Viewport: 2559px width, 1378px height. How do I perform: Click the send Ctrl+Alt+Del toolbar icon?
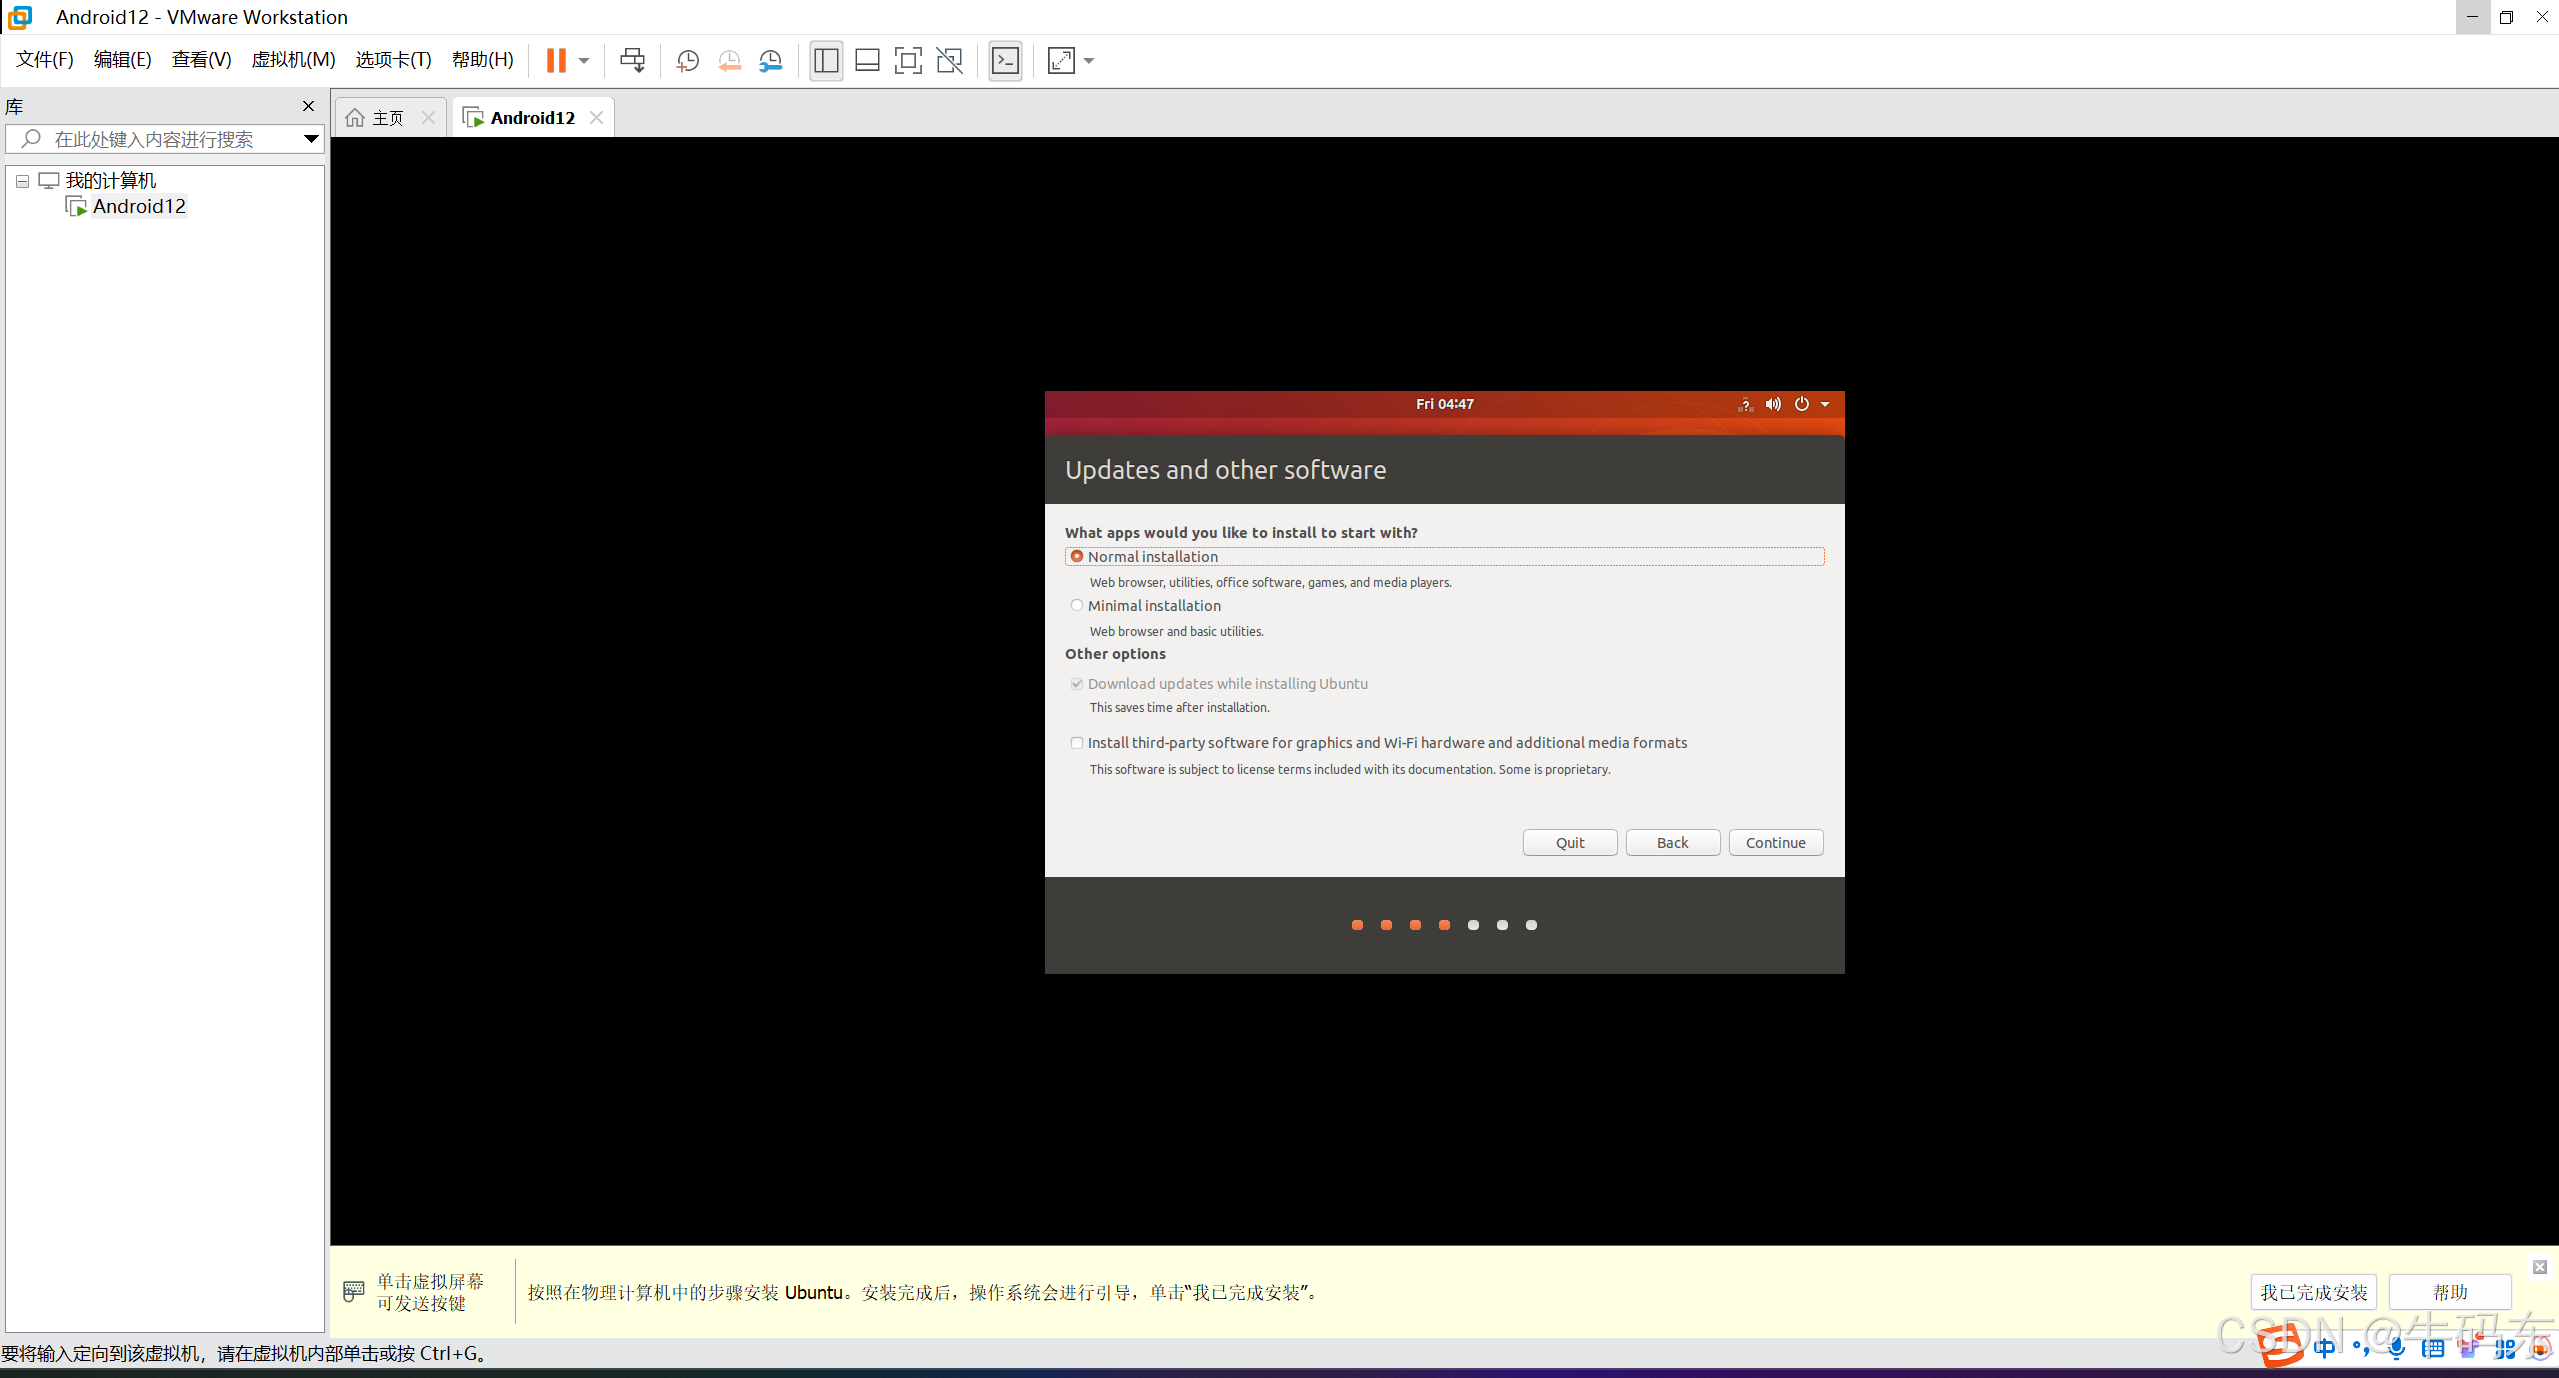pos(632,60)
